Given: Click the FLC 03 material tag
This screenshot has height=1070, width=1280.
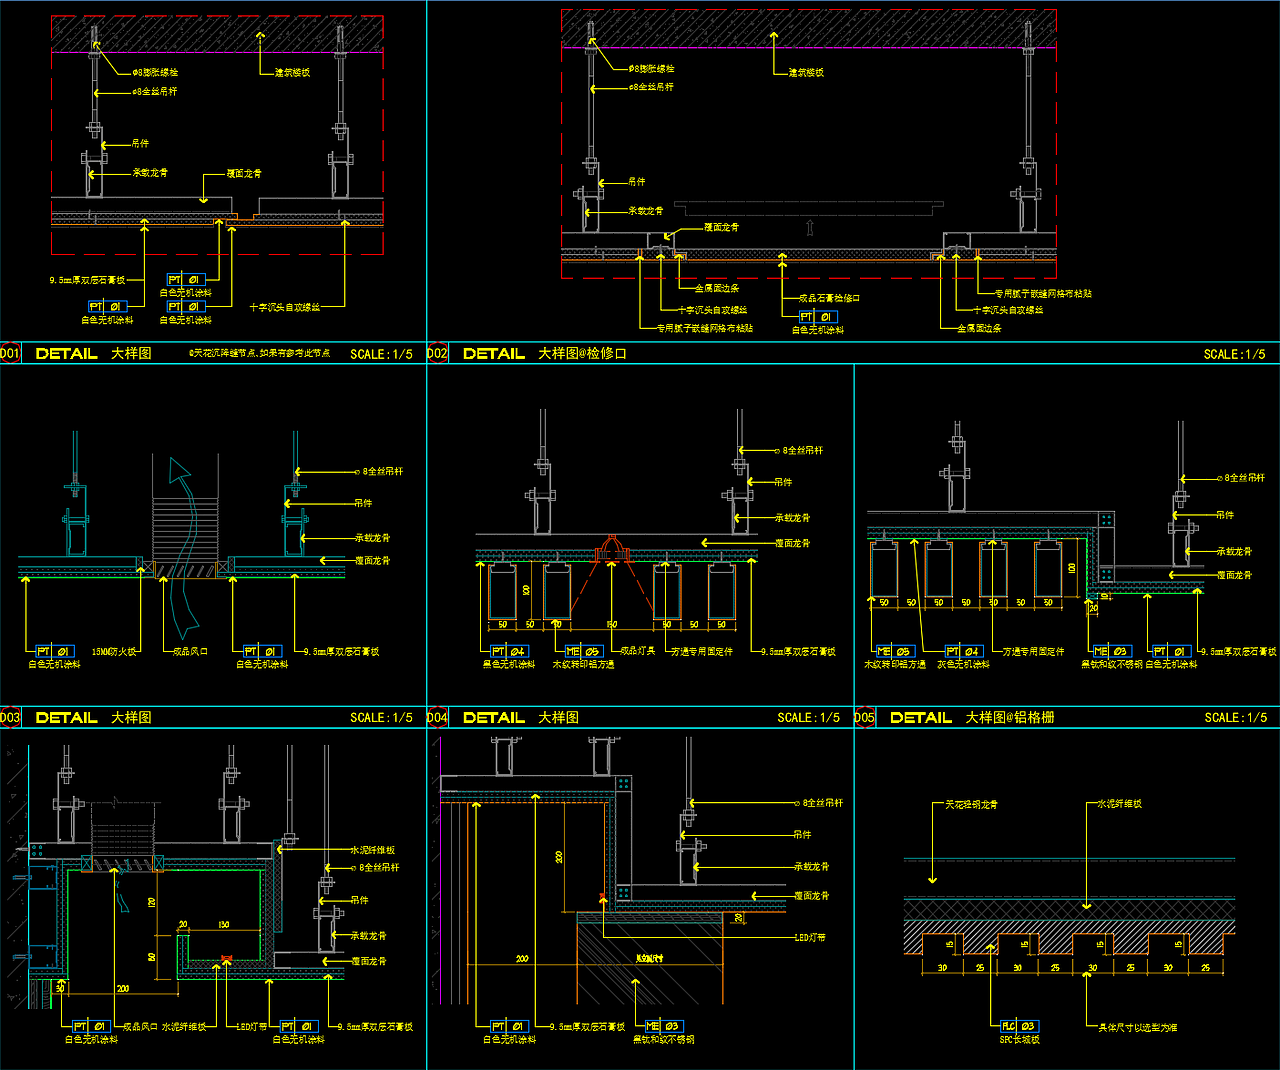Looking at the screenshot, I should tap(1019, 1026).
